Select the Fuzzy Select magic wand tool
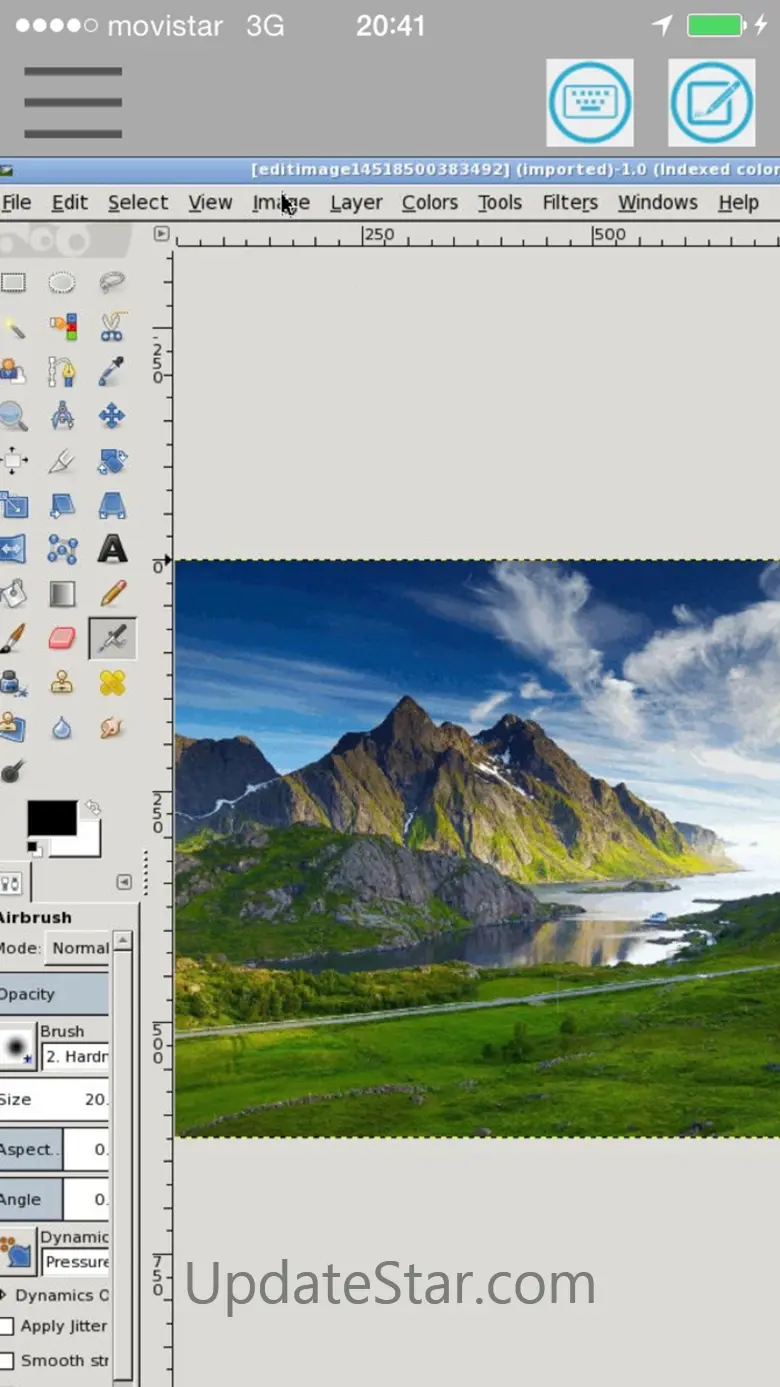This screenshot has width=780, height=1387. [12, 327]
